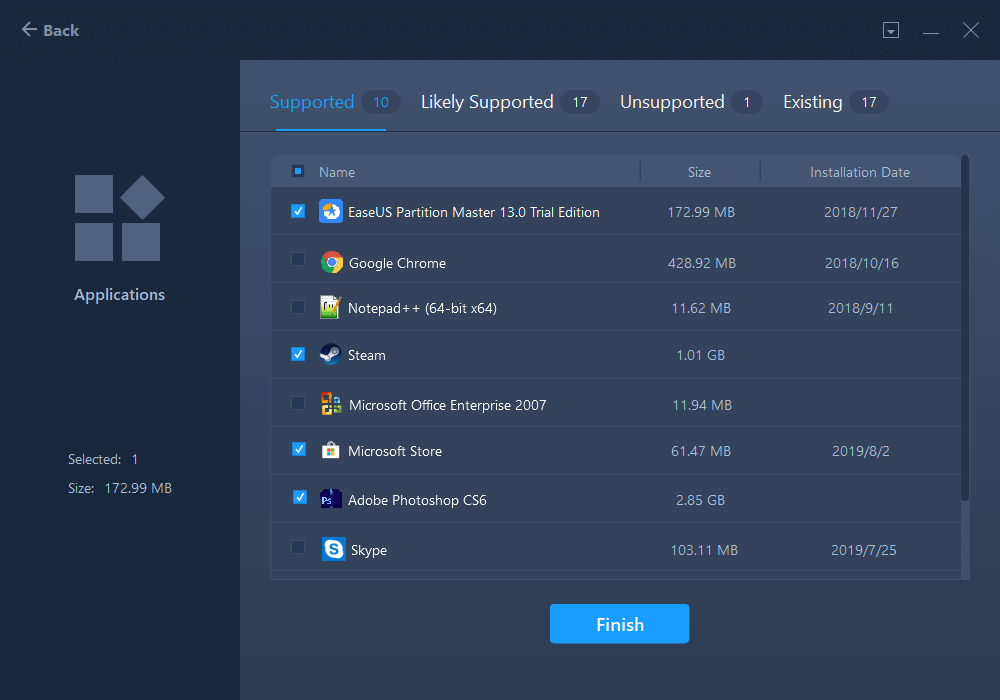Image resolution: width=1000 pixels, height=700 pixels.
Task: Toggle the select-all checkbox in header
Action: (x=298, y=171)
